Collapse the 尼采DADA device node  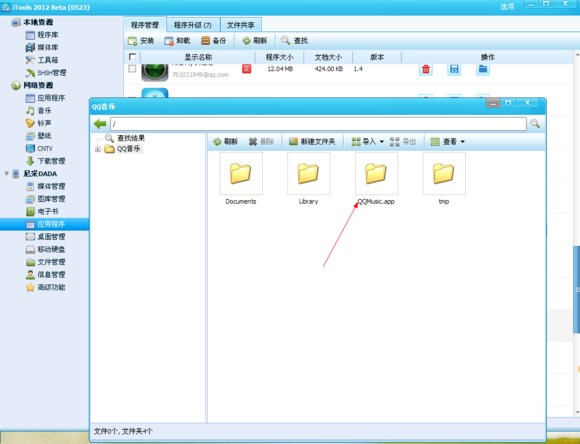point(6,173)
